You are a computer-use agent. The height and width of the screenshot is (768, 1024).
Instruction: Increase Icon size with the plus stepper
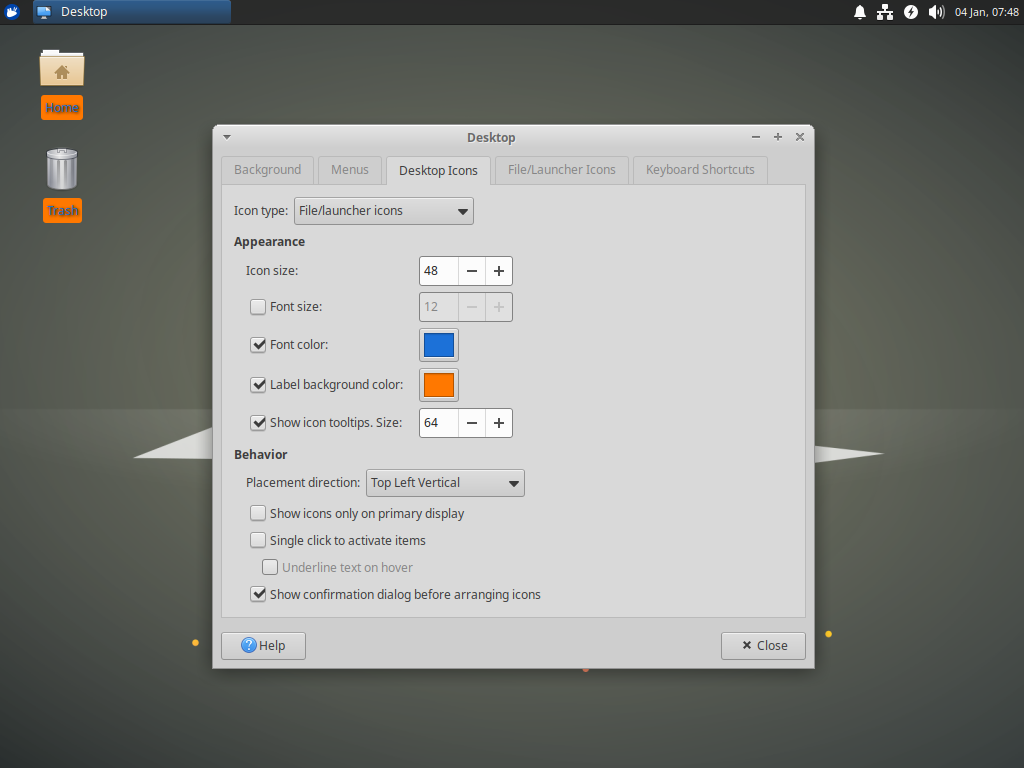click(x=498, y=270)
